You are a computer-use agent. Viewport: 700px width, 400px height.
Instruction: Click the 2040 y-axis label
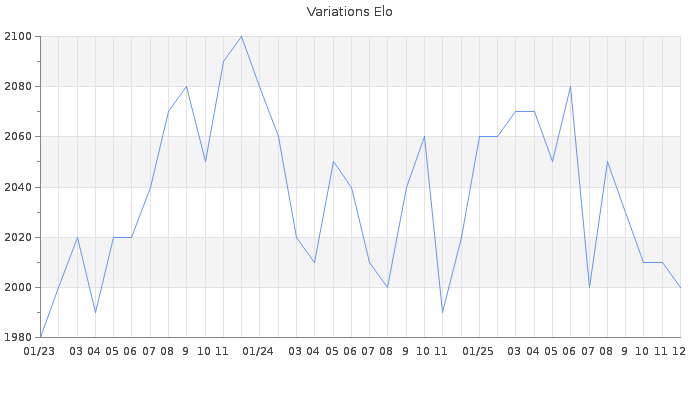pos(20,187)
